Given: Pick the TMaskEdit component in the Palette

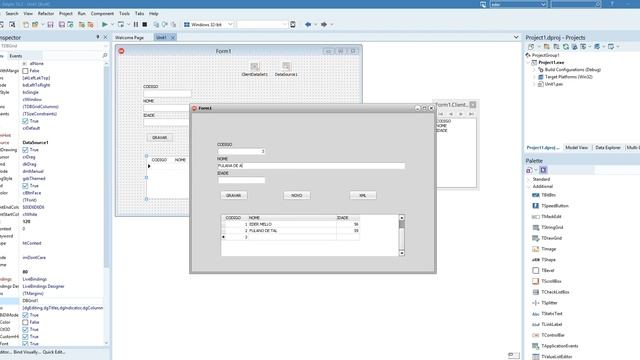Looking at the screenshot, I should tap(551, 216).
